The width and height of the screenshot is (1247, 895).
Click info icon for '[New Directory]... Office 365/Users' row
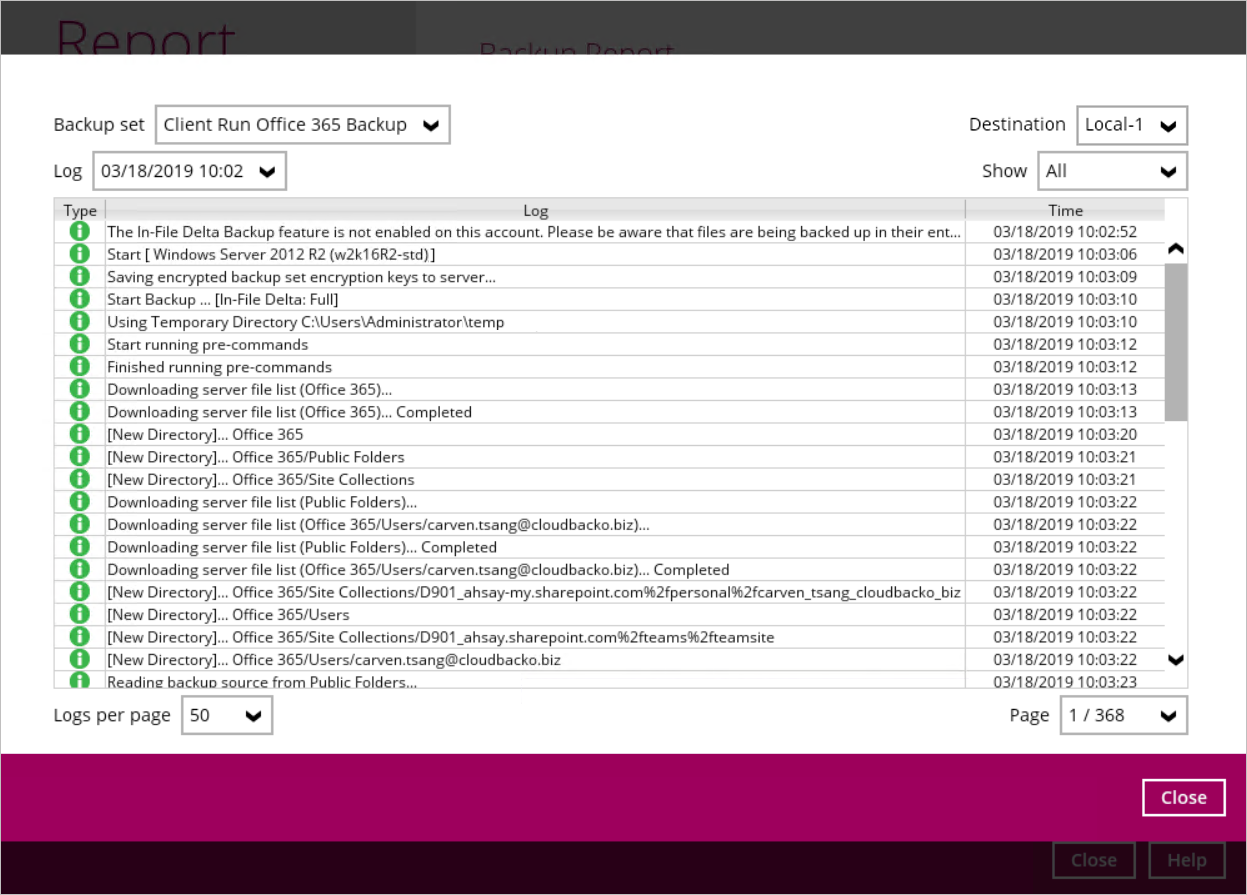79,614
